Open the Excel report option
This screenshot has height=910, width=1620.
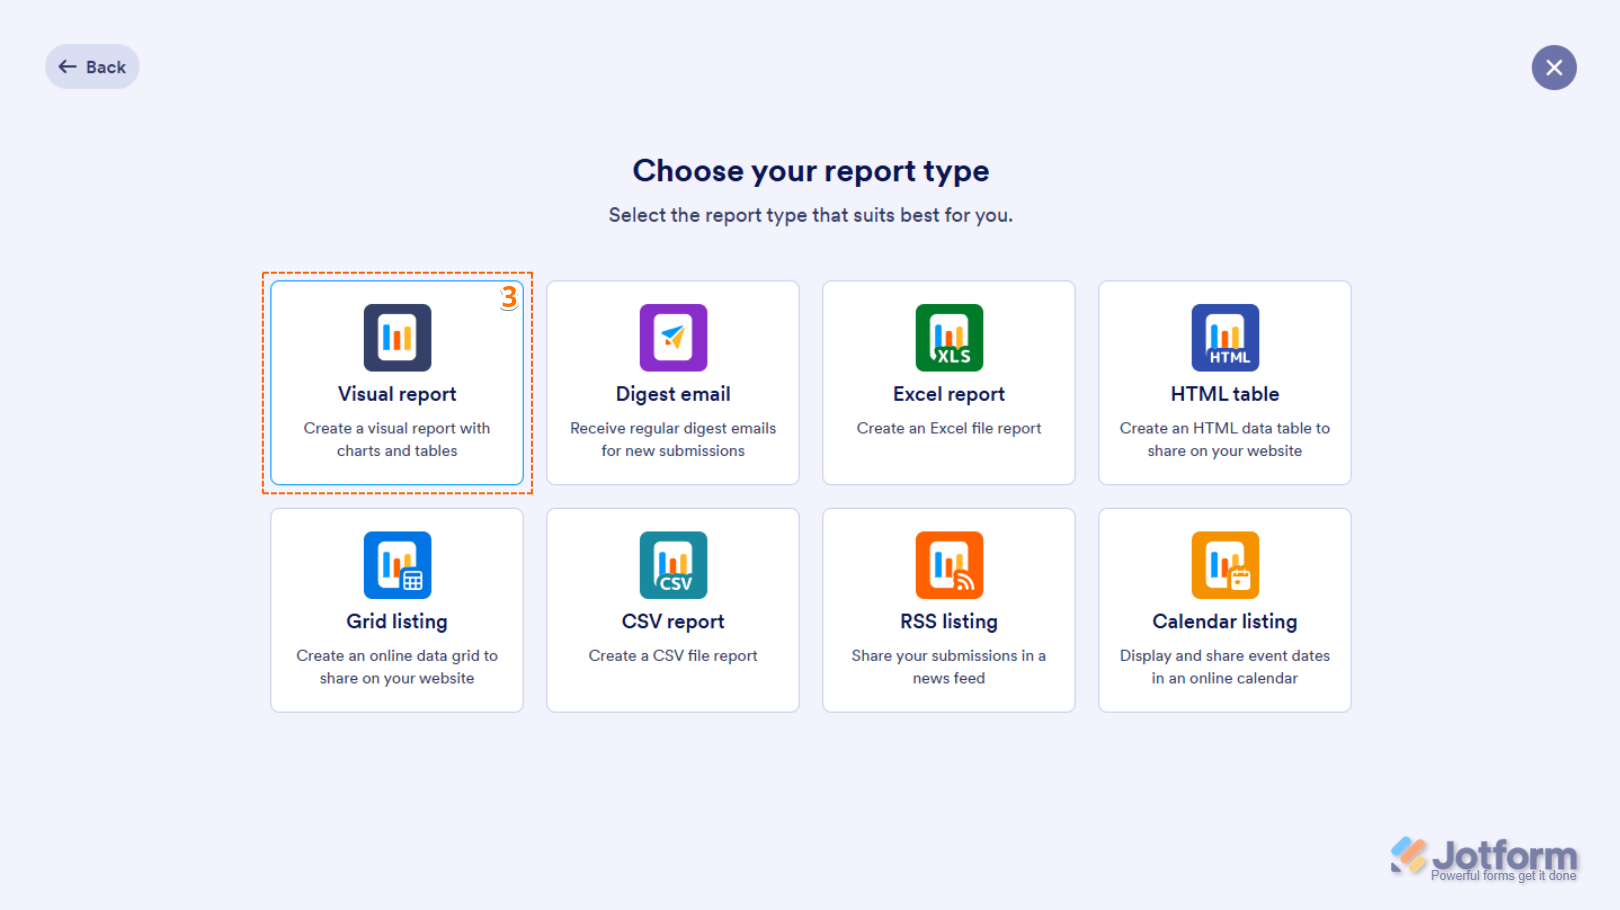[949, 383]
